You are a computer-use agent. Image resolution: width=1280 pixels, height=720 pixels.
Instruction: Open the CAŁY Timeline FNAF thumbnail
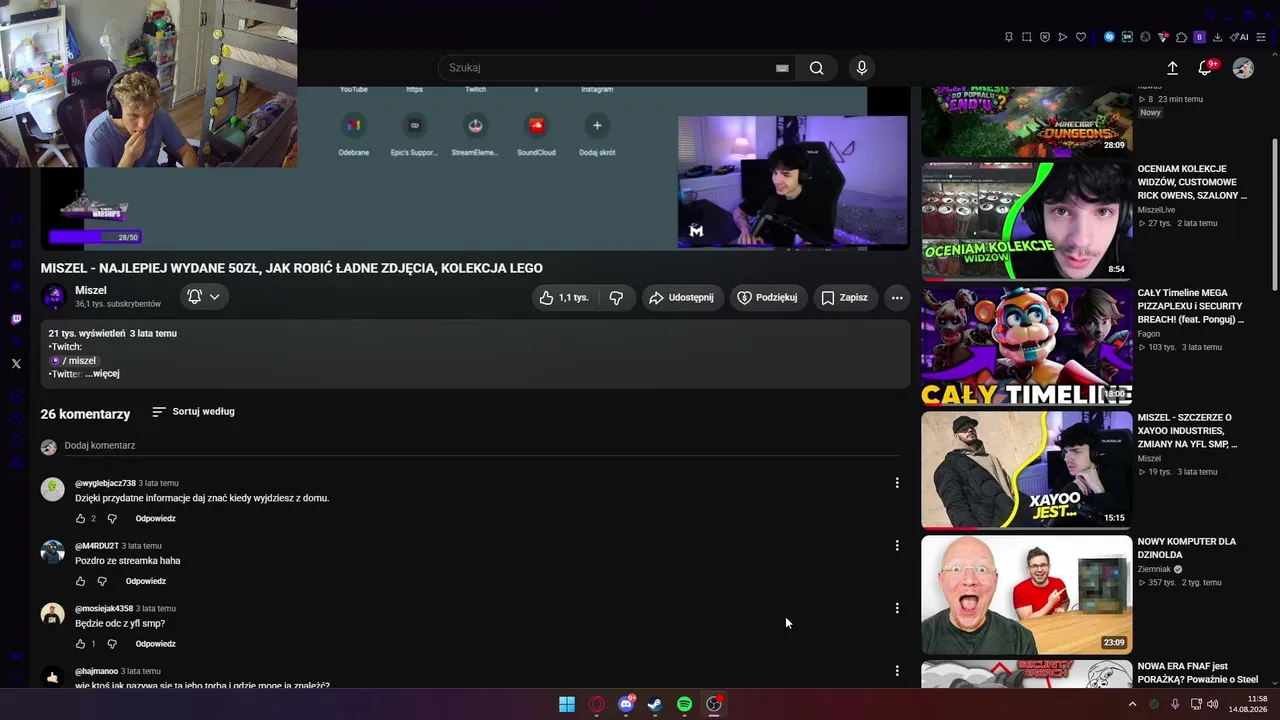[x=1026, y=346]
